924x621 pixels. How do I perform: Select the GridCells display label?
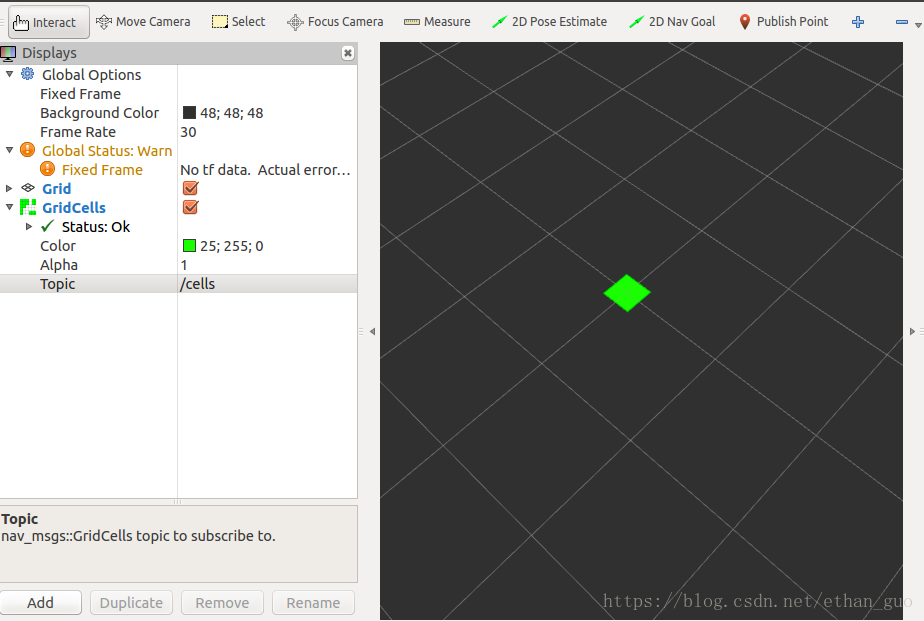pos(74,208)
